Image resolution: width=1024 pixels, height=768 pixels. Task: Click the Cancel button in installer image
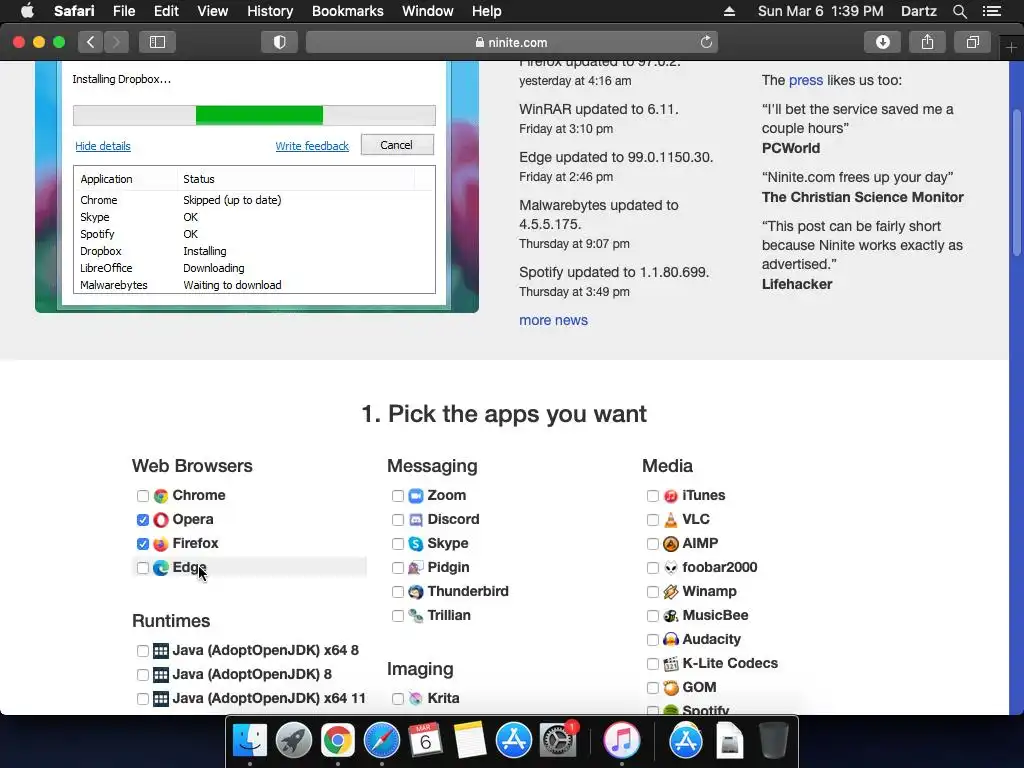[x=396, y=145]
